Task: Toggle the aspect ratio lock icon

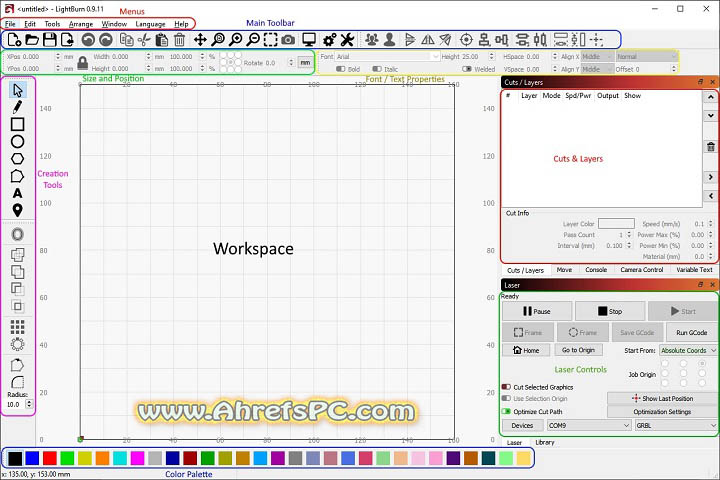Action: tap(83, 62)
